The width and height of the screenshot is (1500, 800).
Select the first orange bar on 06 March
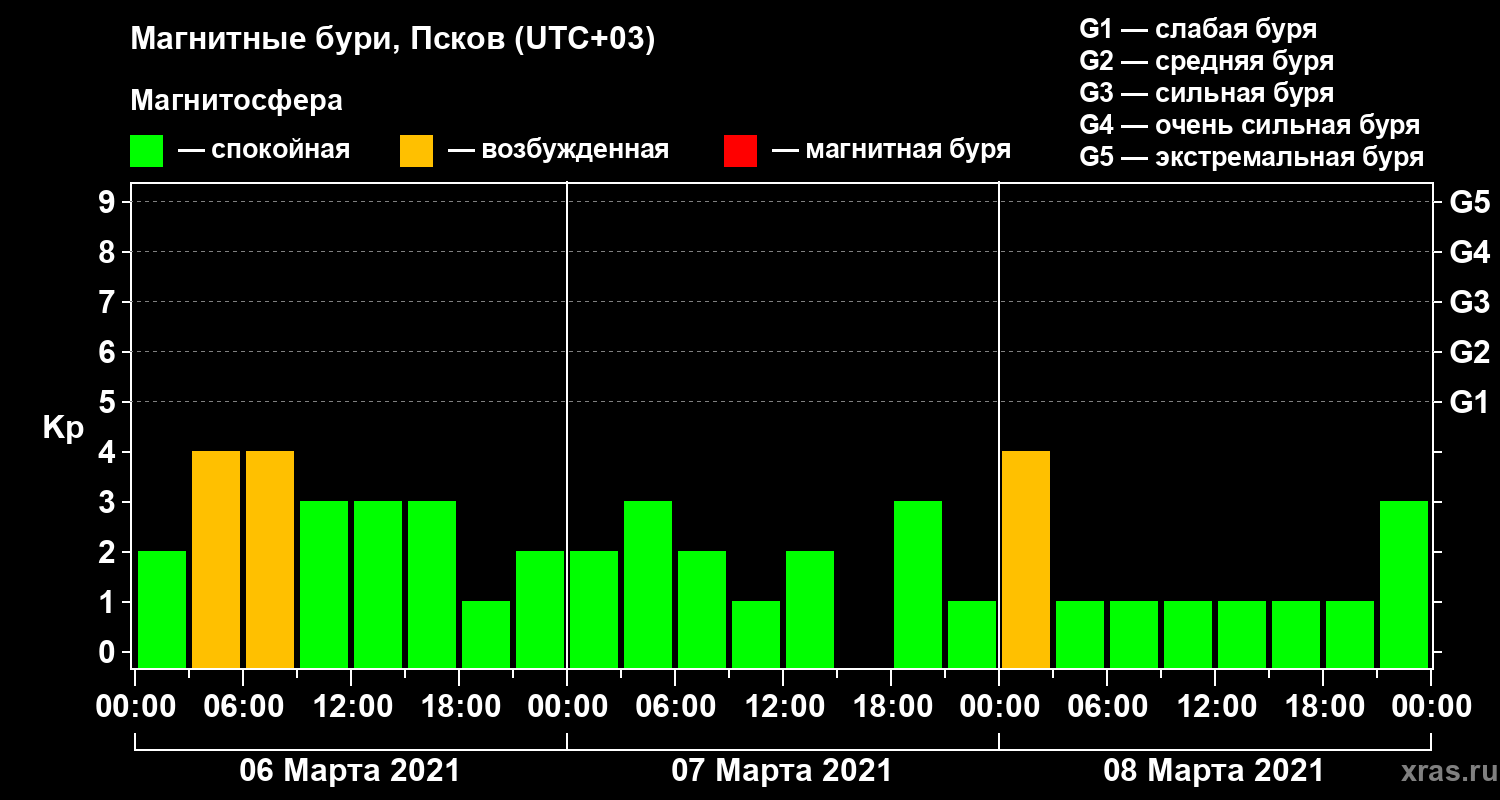(x=216, y=559)
